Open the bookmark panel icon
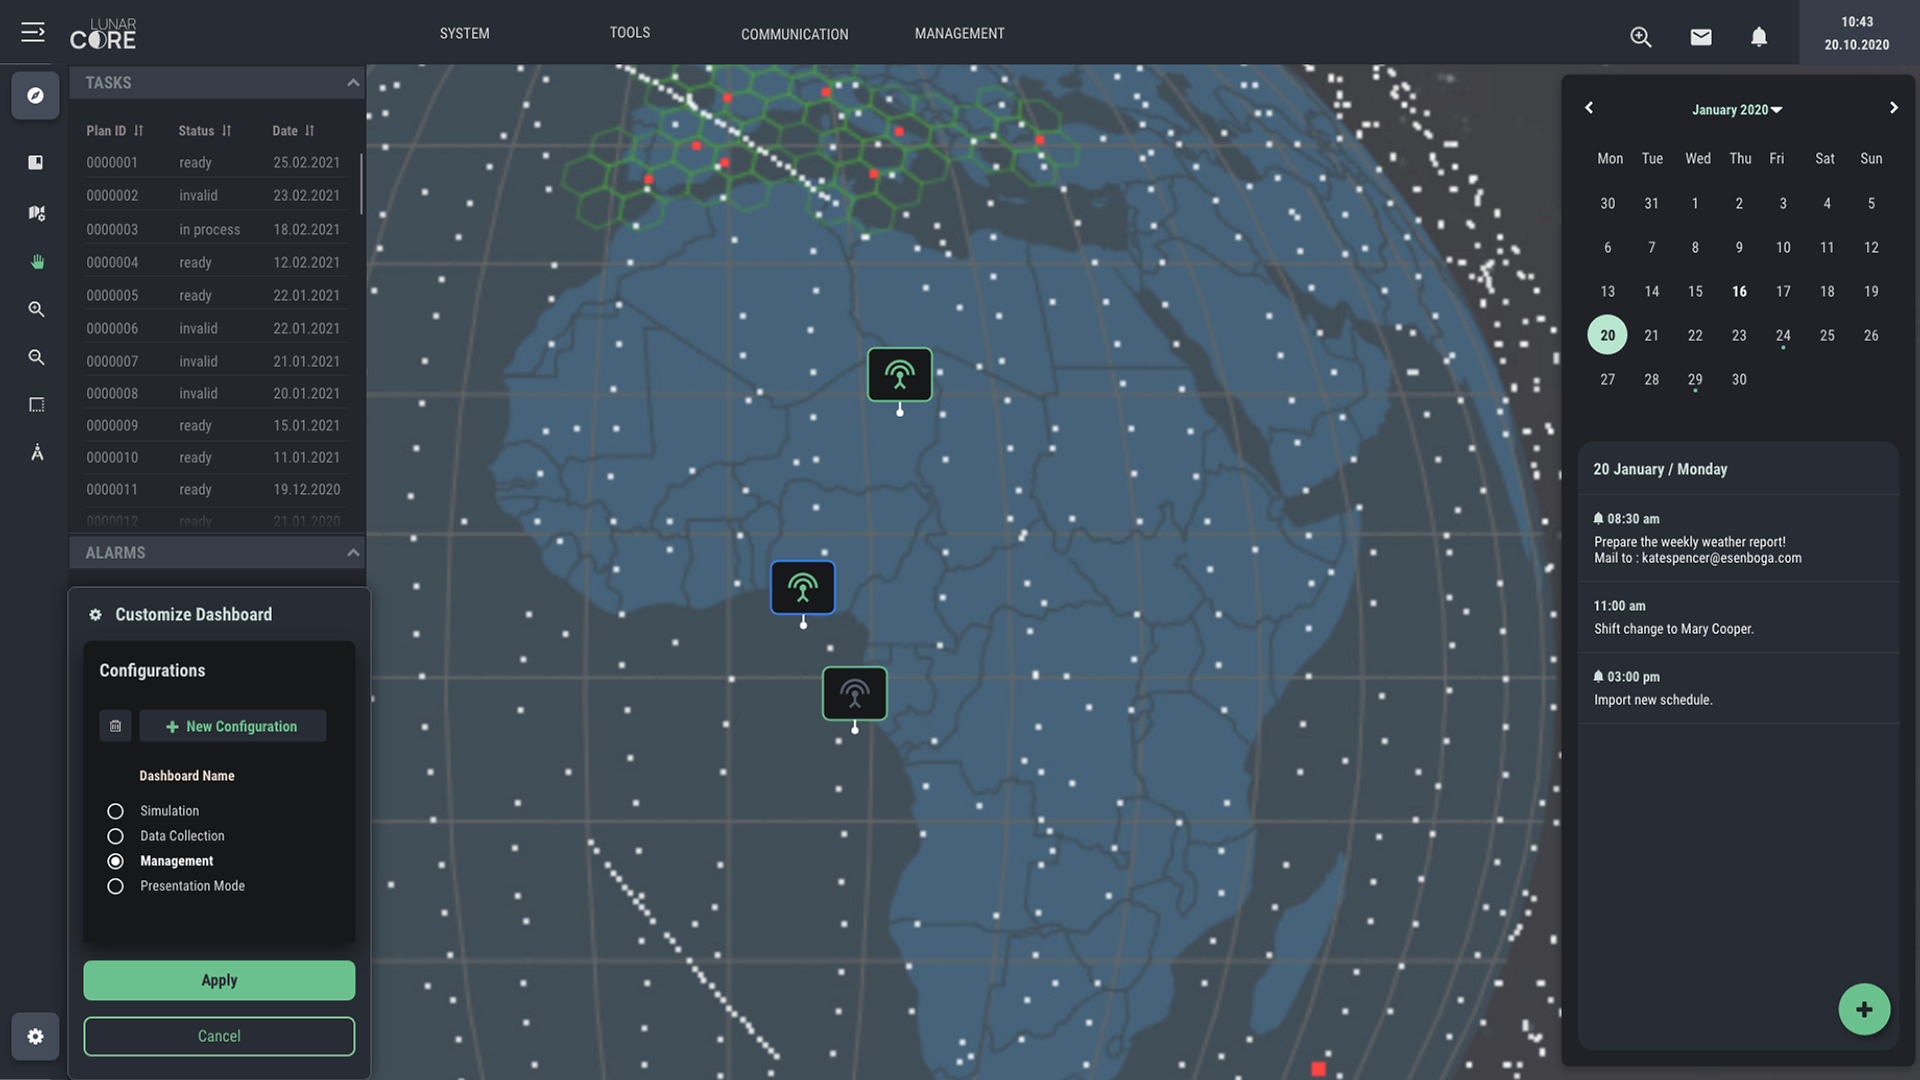This screenshot has height=1080, width=1920. point(36,162)
